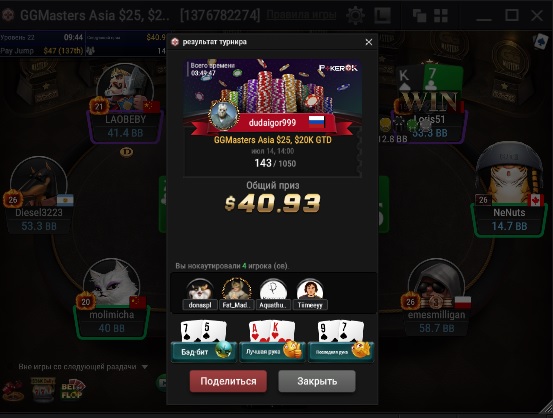Image resolution: width=553 pixels, height=418 pixels.
Task: Open the Правила игры rules link
Action: click(301, 15)
